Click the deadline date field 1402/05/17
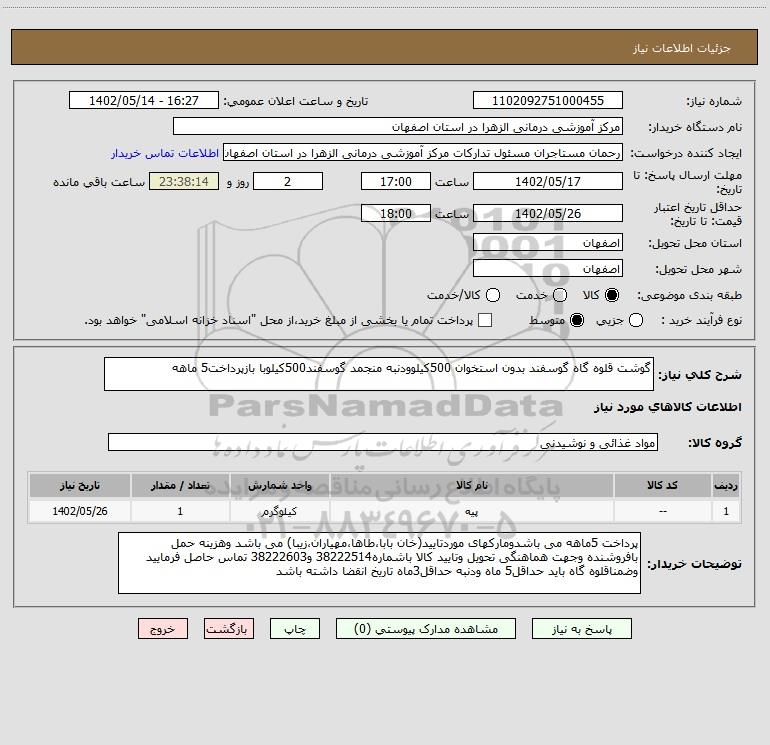This screenshot has height=745, width=770. (x=548, y=181)
